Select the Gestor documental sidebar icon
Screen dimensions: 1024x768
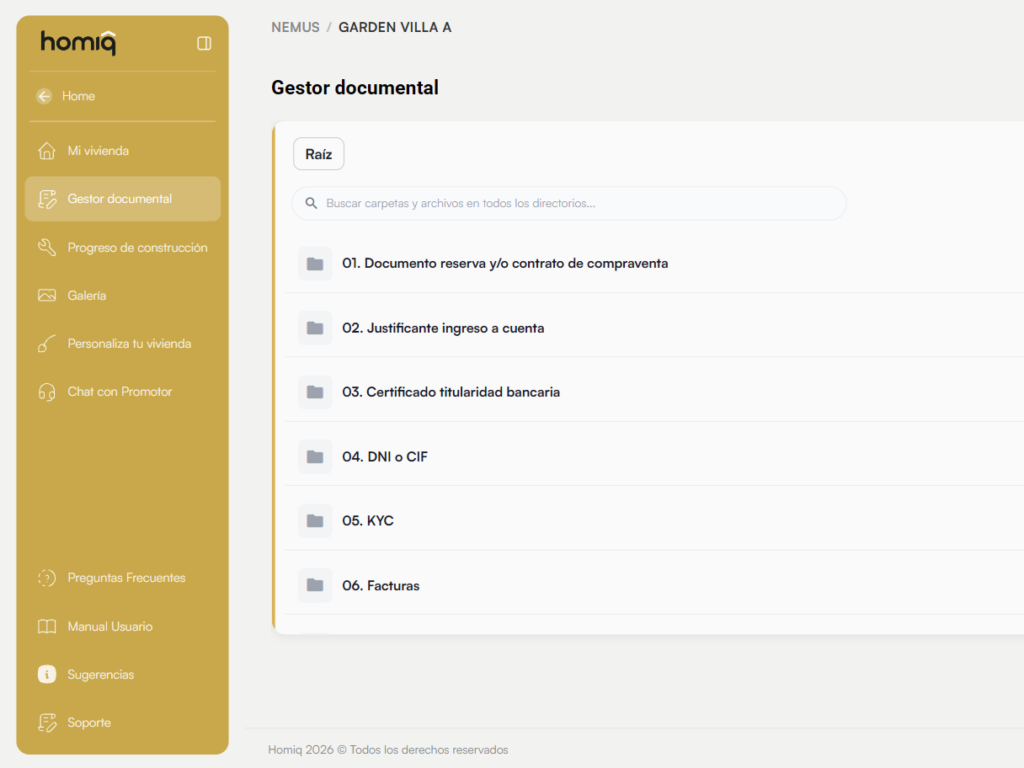(x=46, y=199)
